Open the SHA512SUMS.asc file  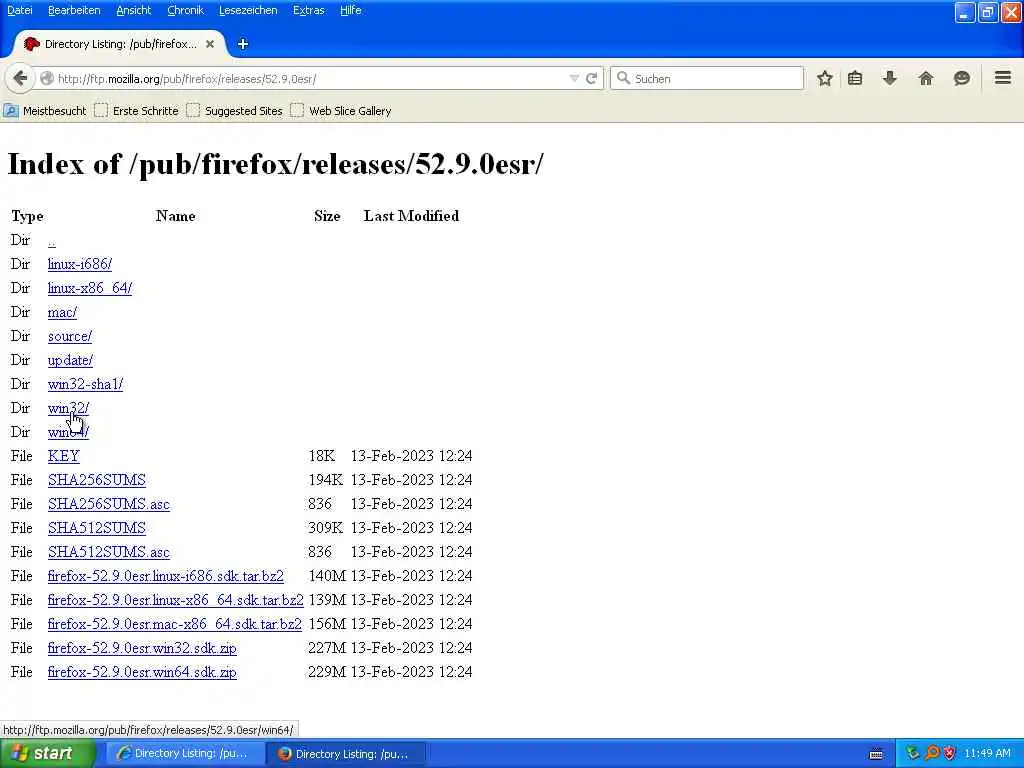click(108, 552)
